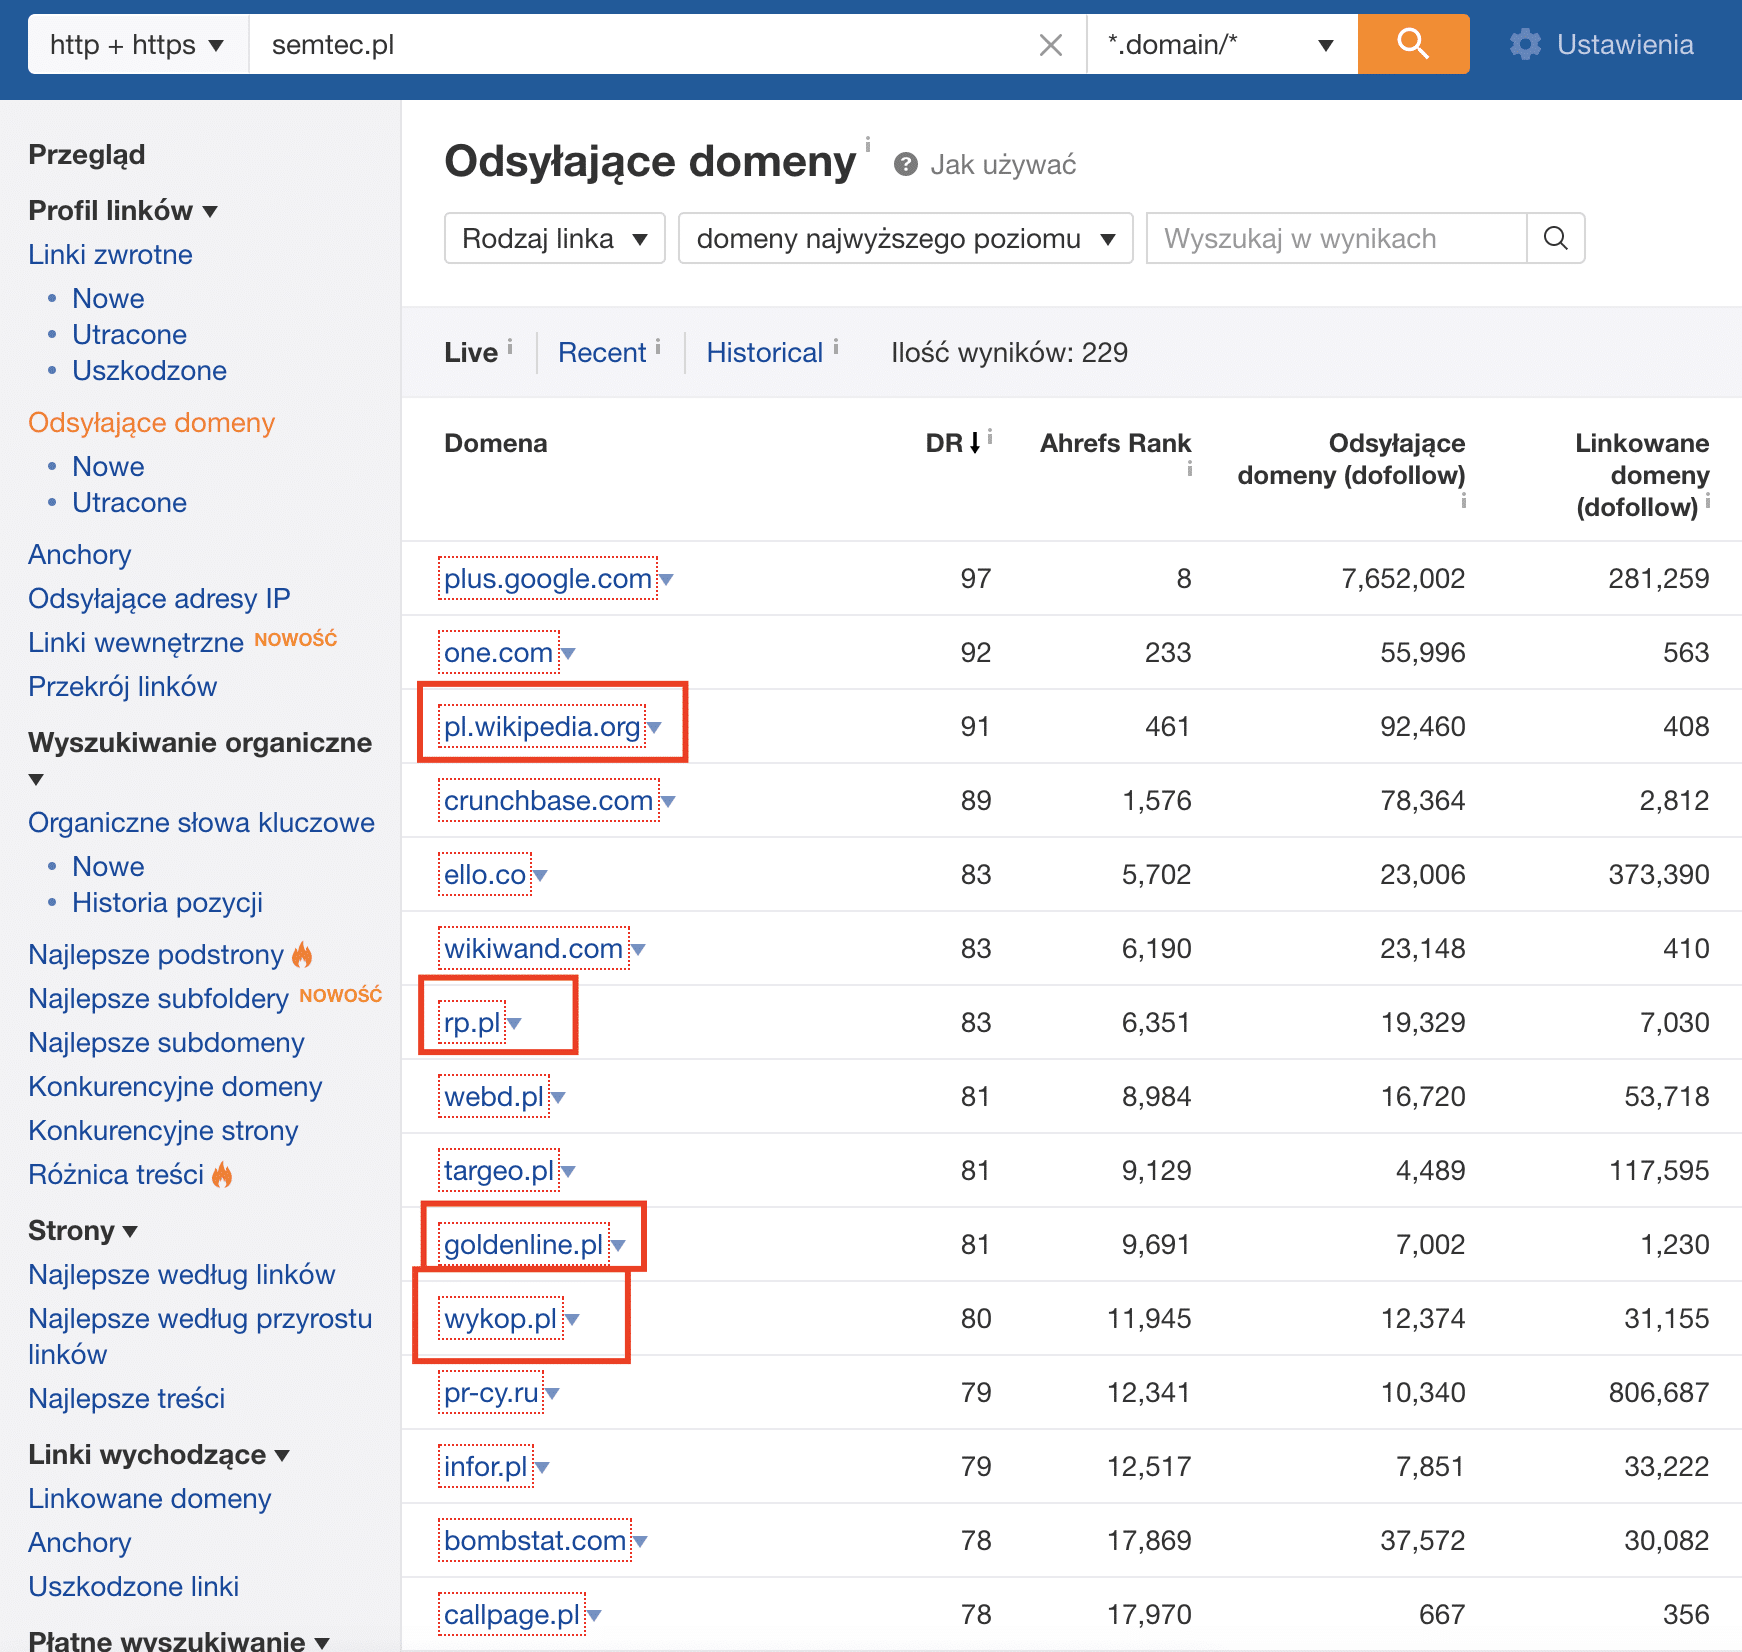The height and width of the screenshot is (1652, 1742).
Task: Expand domeny najwyższego poziomu dropdown
Action: (x=904, y=239)
